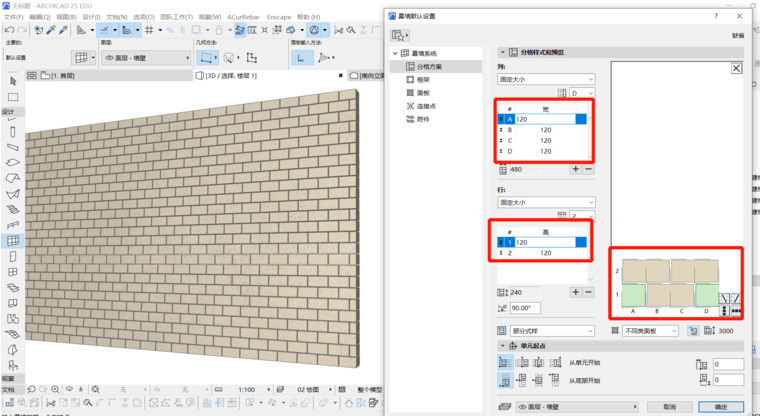Edit column A width input field
This screenshot has height=416, width=760.
(545, 119)
